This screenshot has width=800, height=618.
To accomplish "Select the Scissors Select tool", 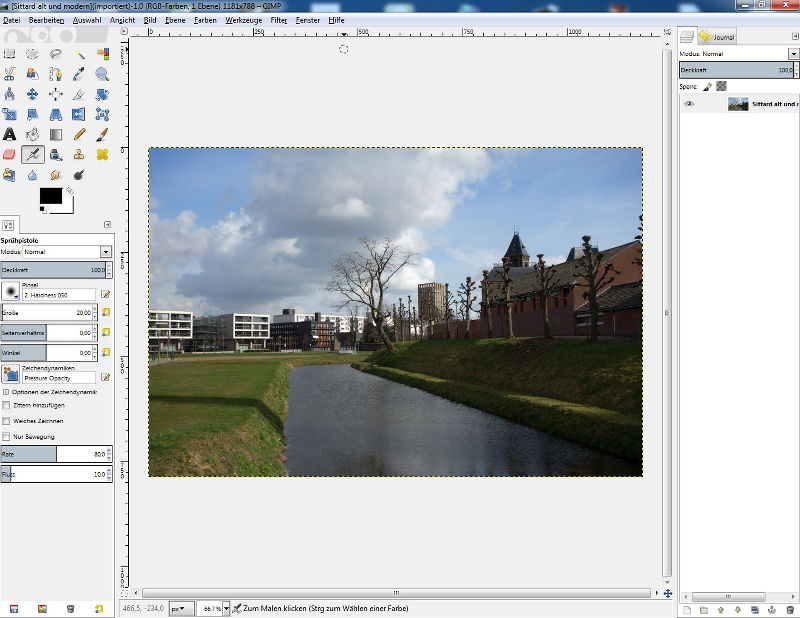I will (9, 74).
